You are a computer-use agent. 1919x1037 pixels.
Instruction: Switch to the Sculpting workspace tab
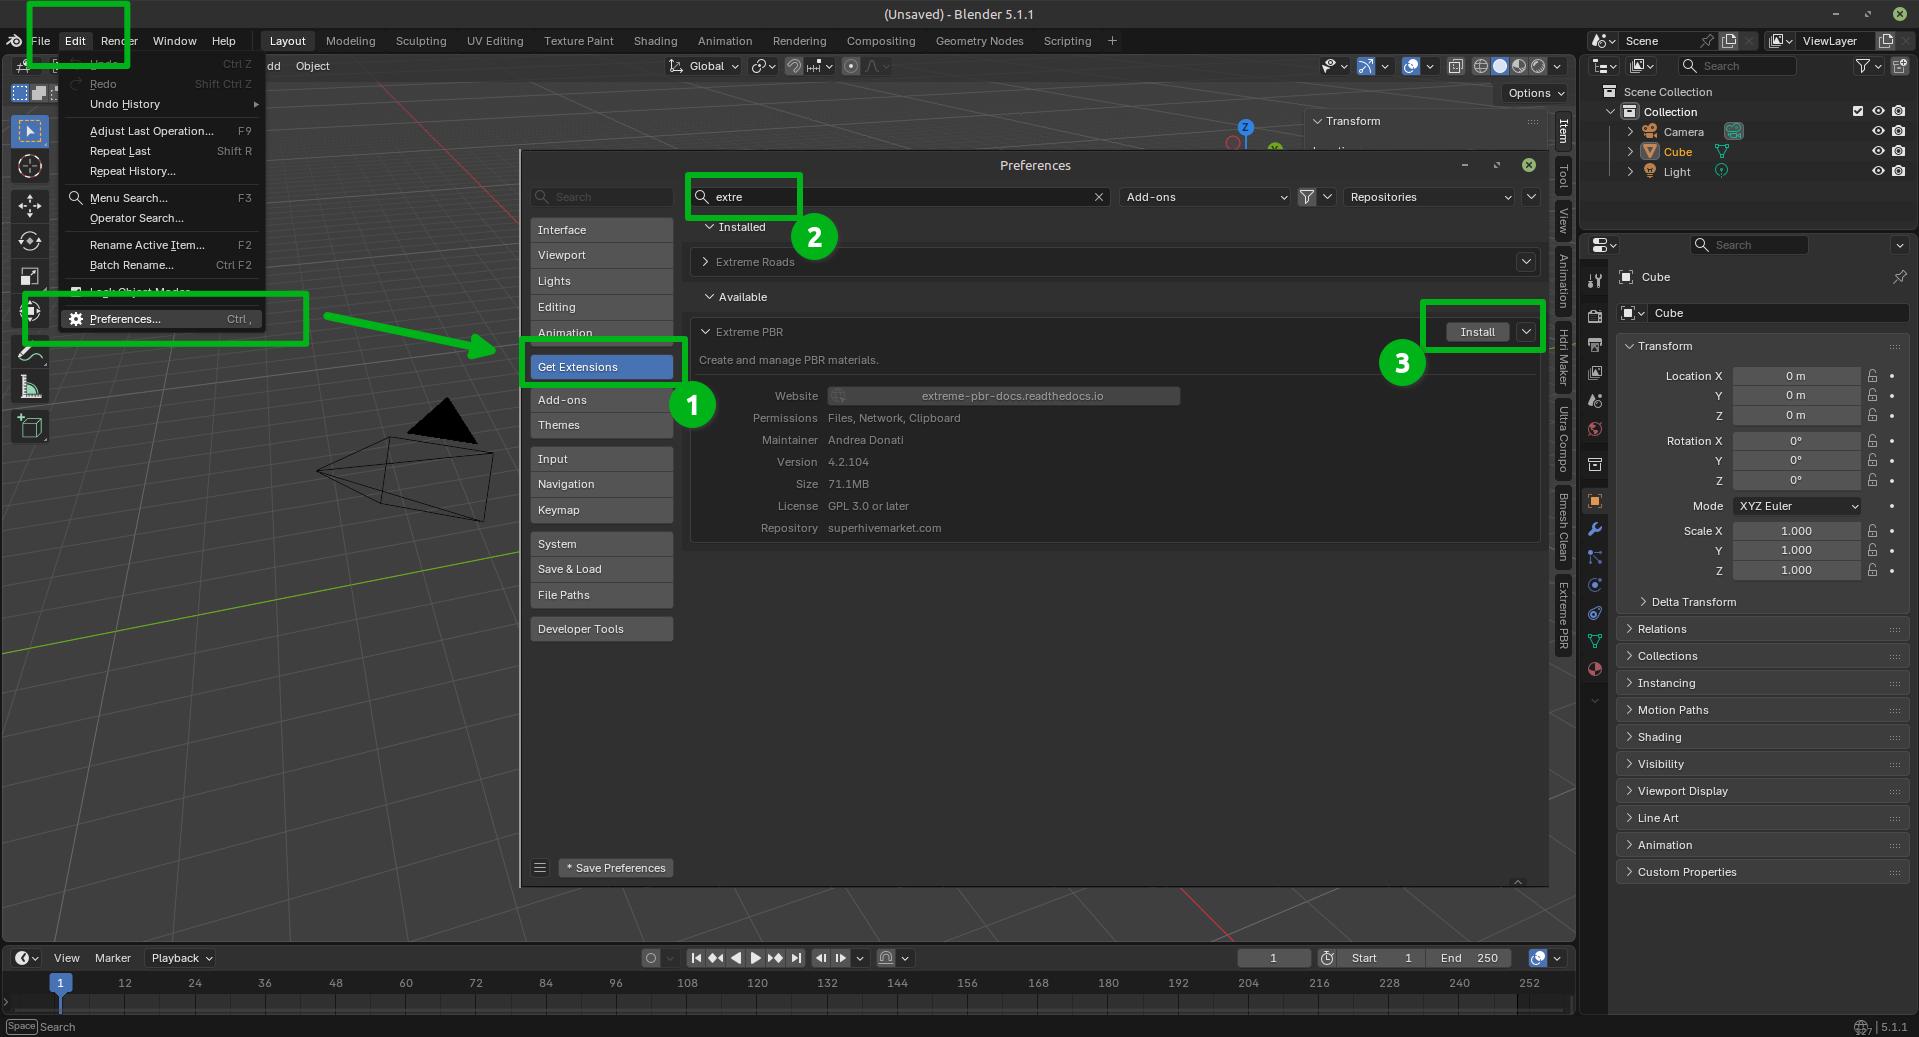[421, 41]
